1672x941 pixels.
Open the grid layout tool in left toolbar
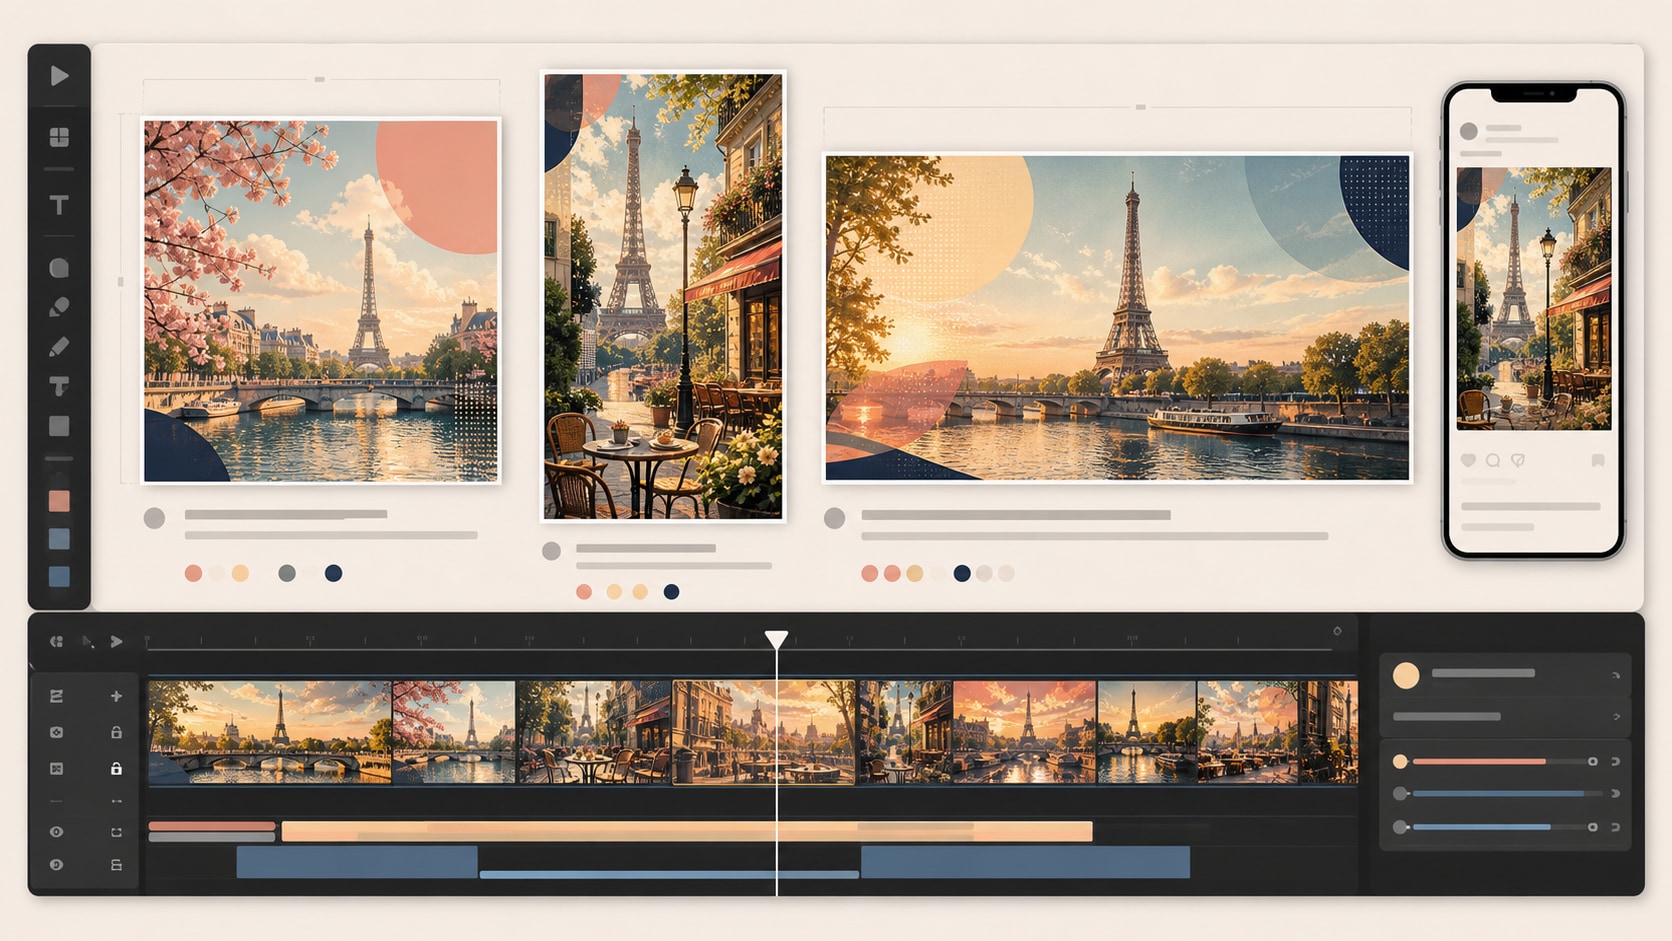[x=59, y=137]
